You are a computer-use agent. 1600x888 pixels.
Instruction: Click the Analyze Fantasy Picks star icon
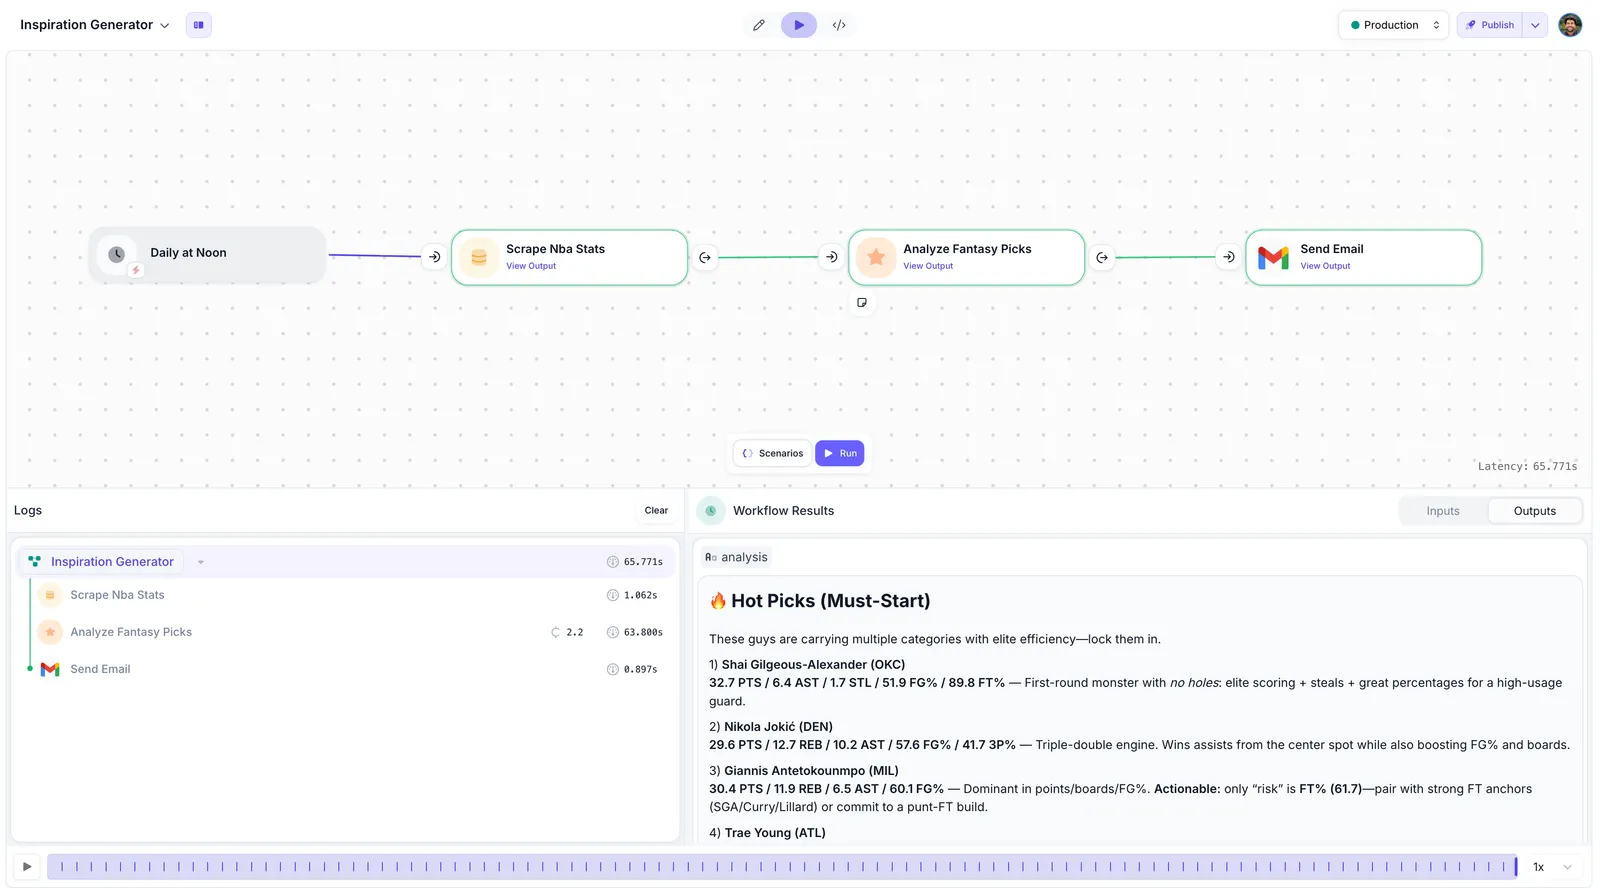coord(876,257)
